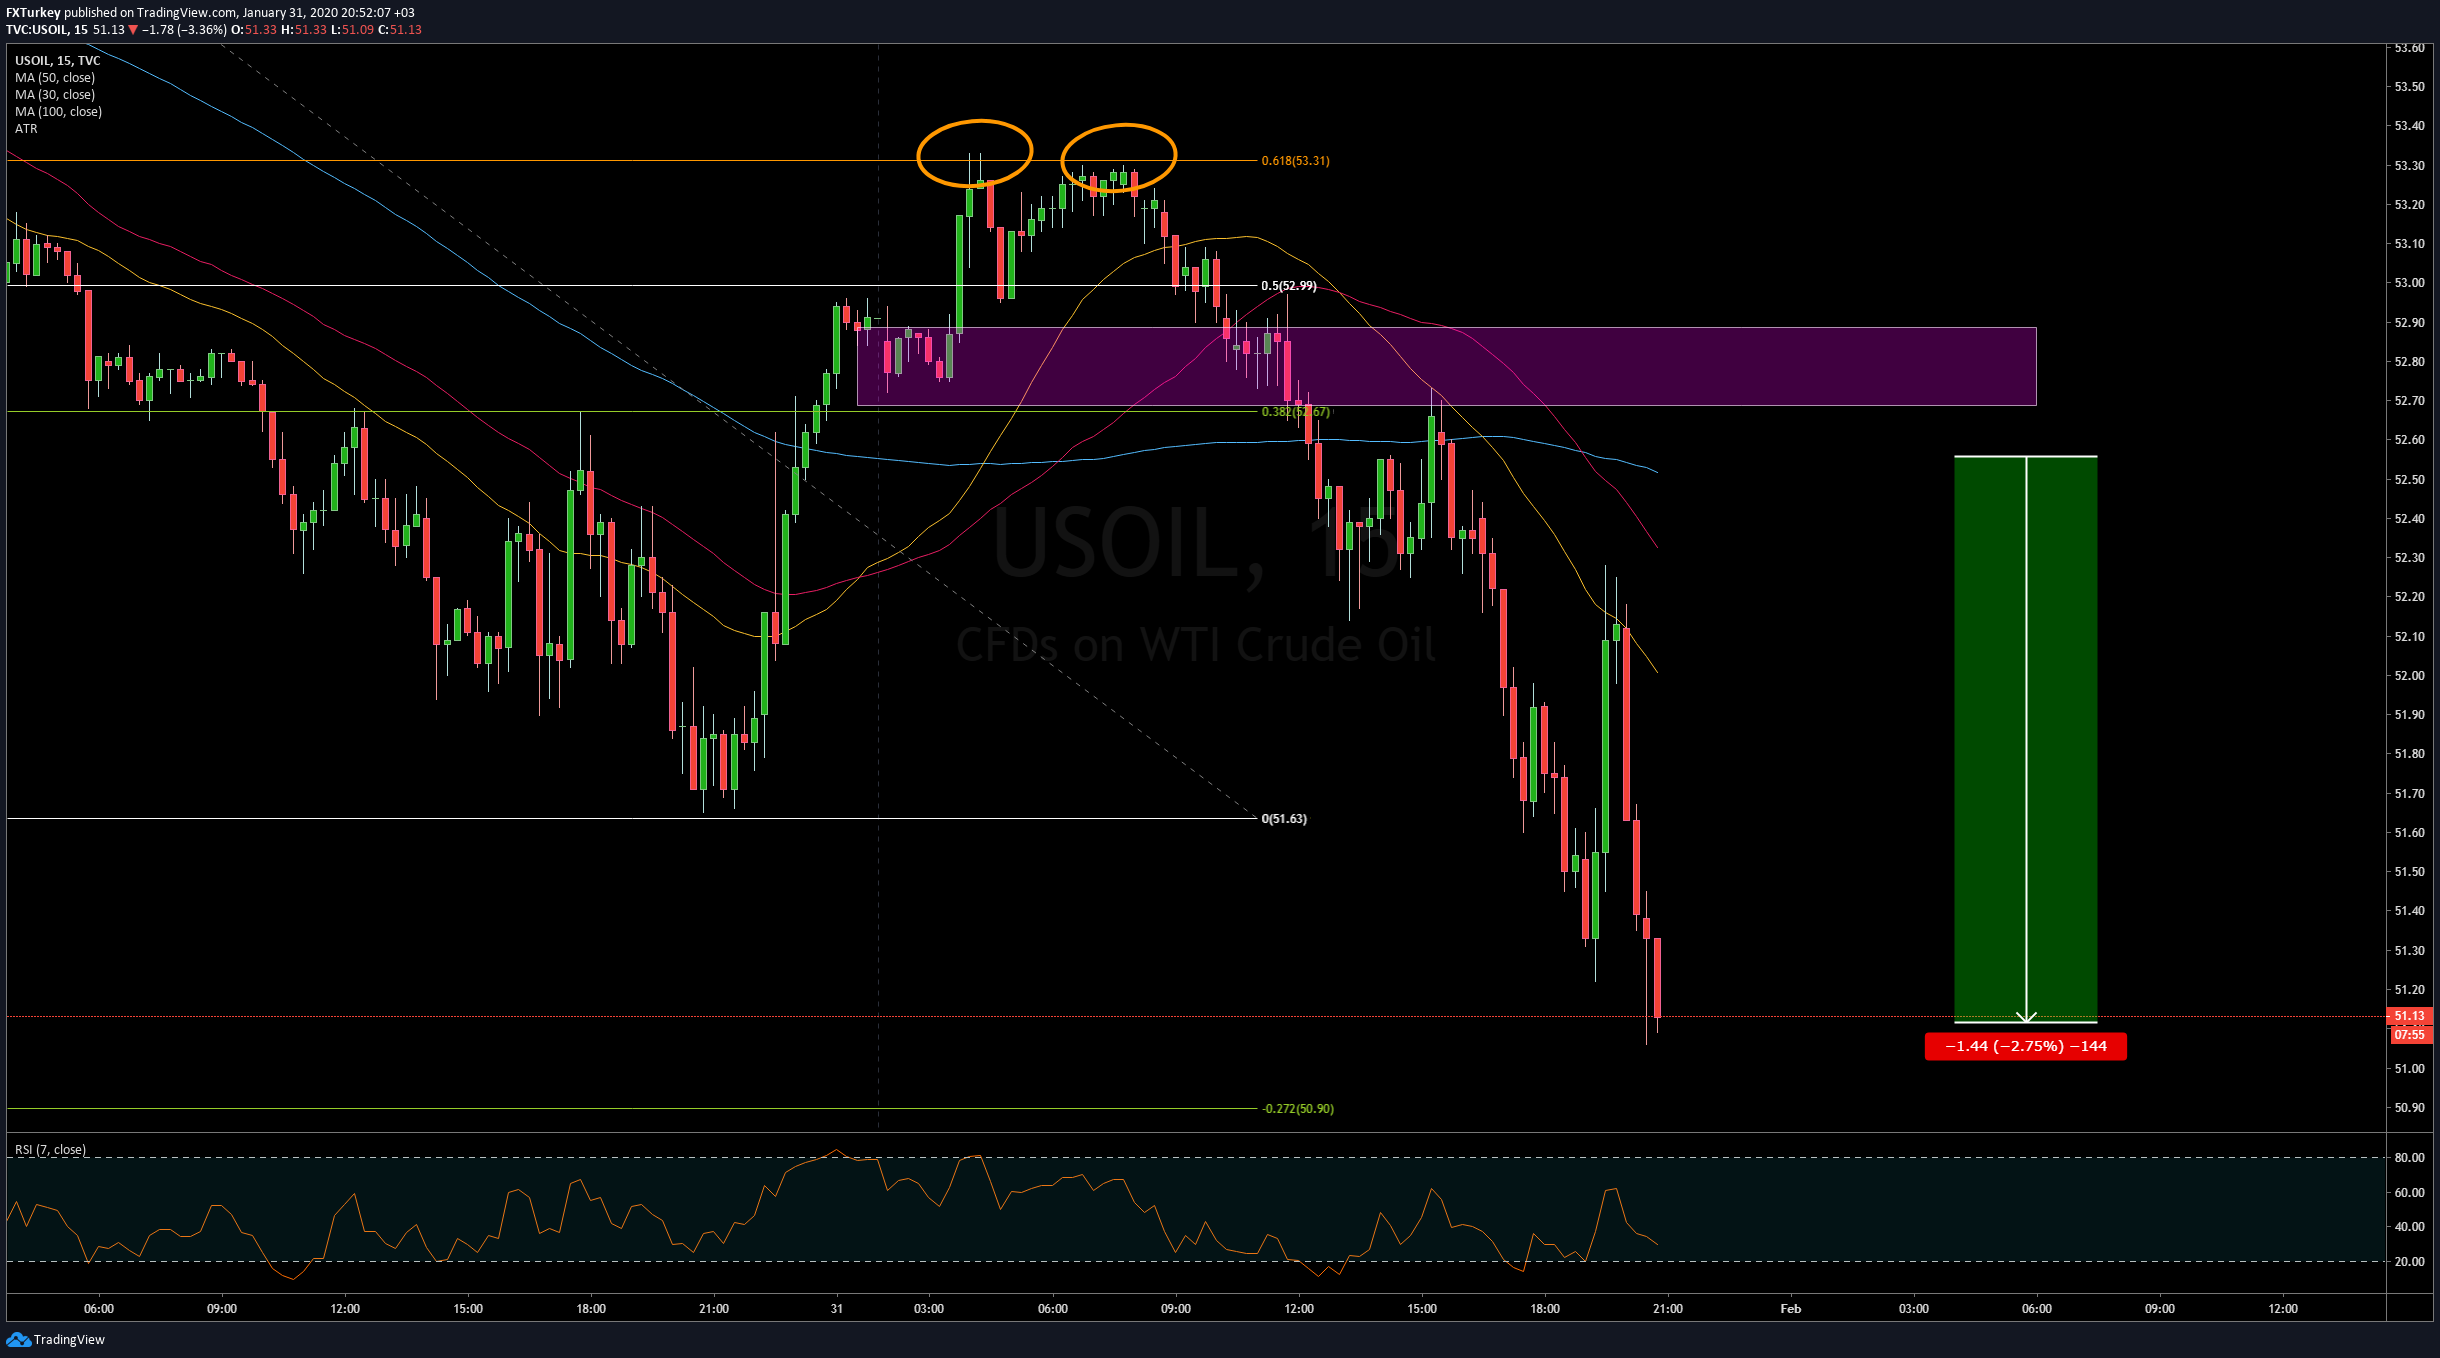
Task: Click the -0.272(50.90) Fibonacci extension label
Action: point(1297,1109)
